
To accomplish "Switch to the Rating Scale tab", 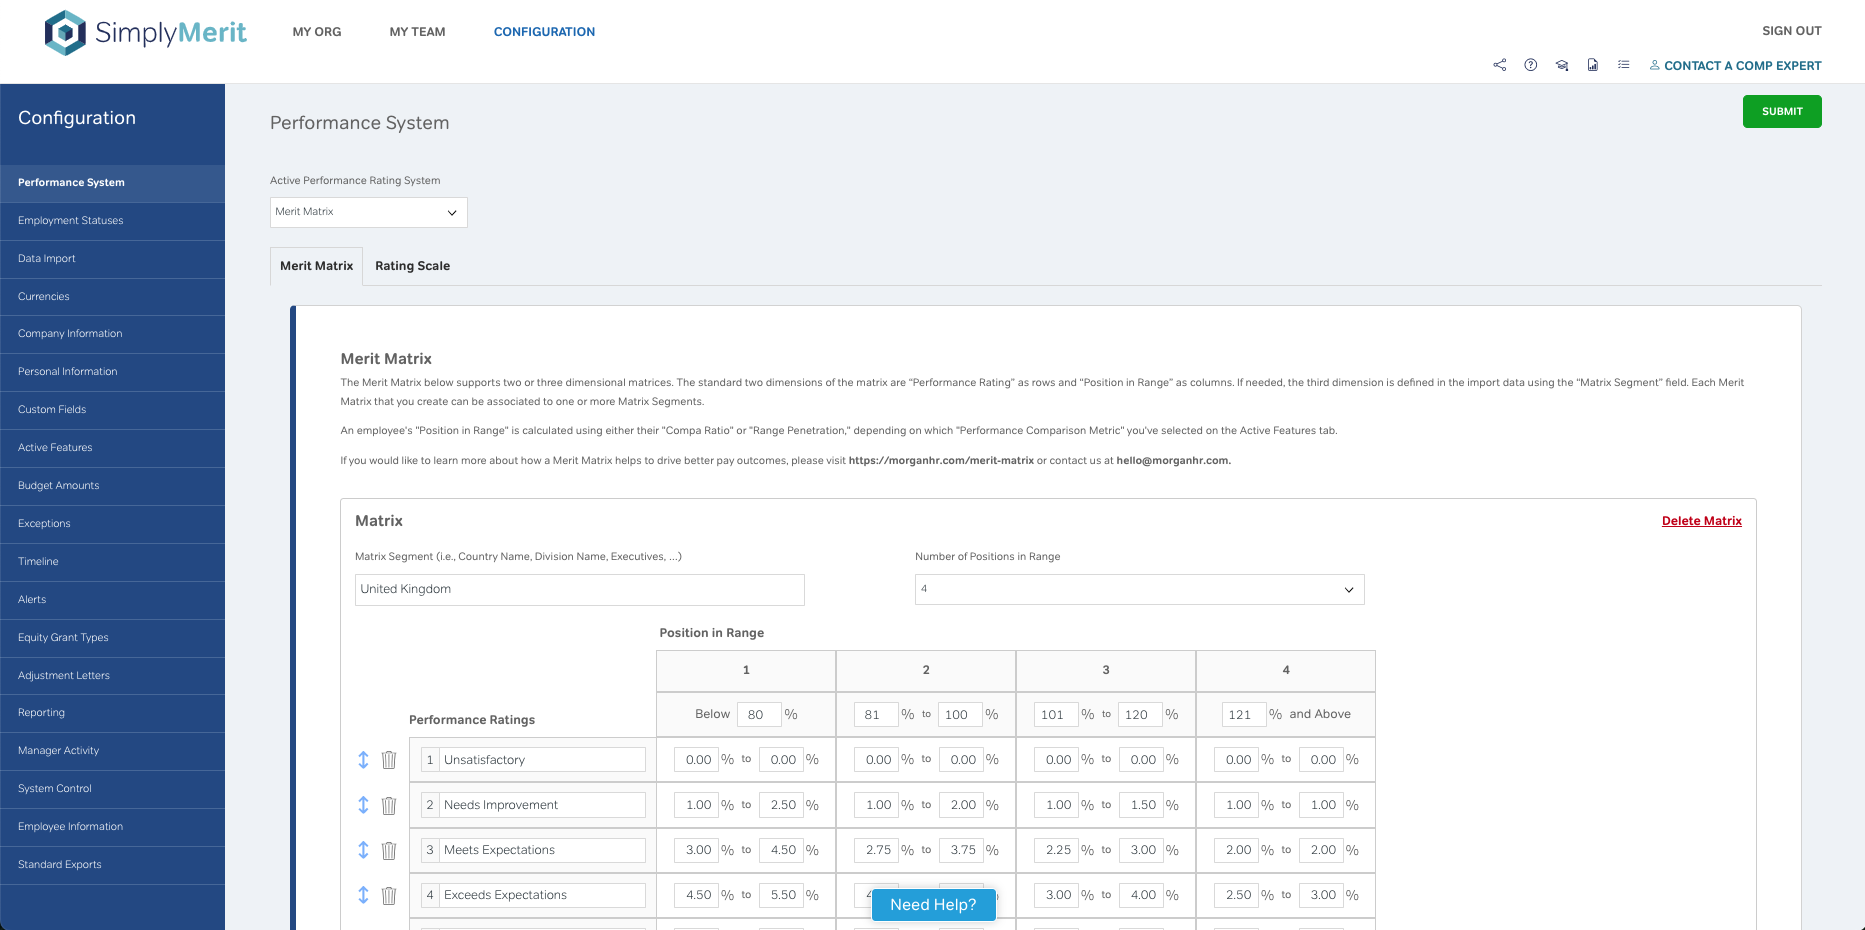I will pyautogui.click(x=412, y=266).
